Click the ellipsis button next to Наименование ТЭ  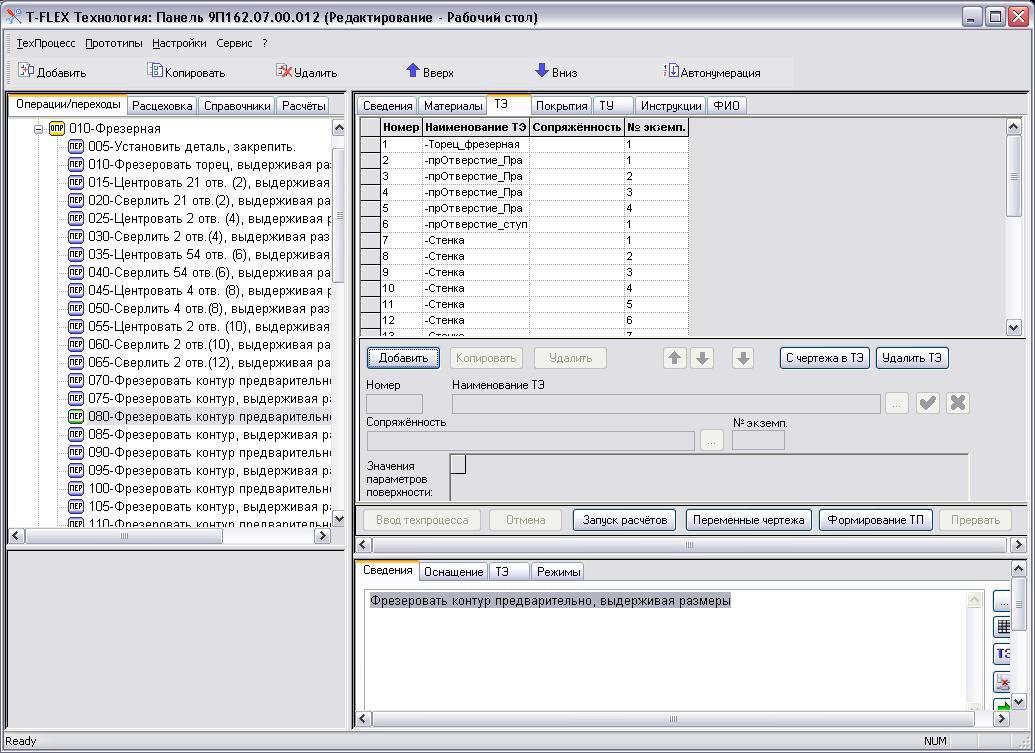896,403
